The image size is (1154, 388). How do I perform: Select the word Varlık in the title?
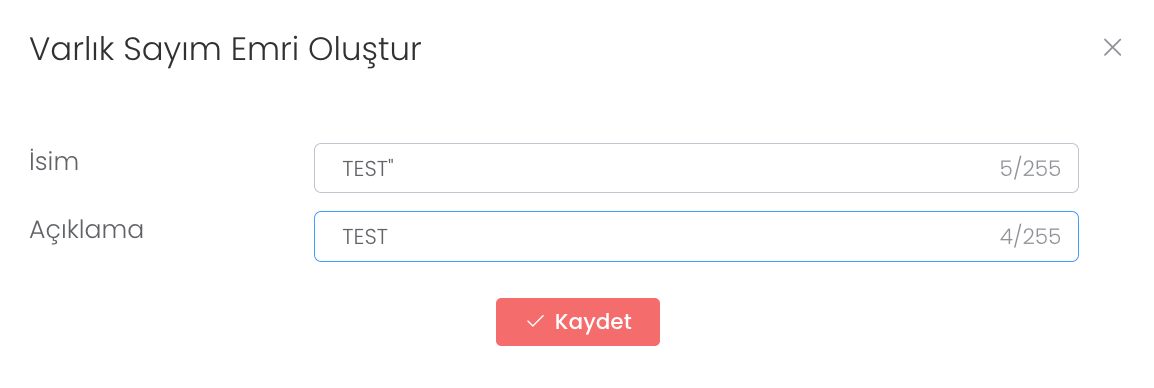70,49
